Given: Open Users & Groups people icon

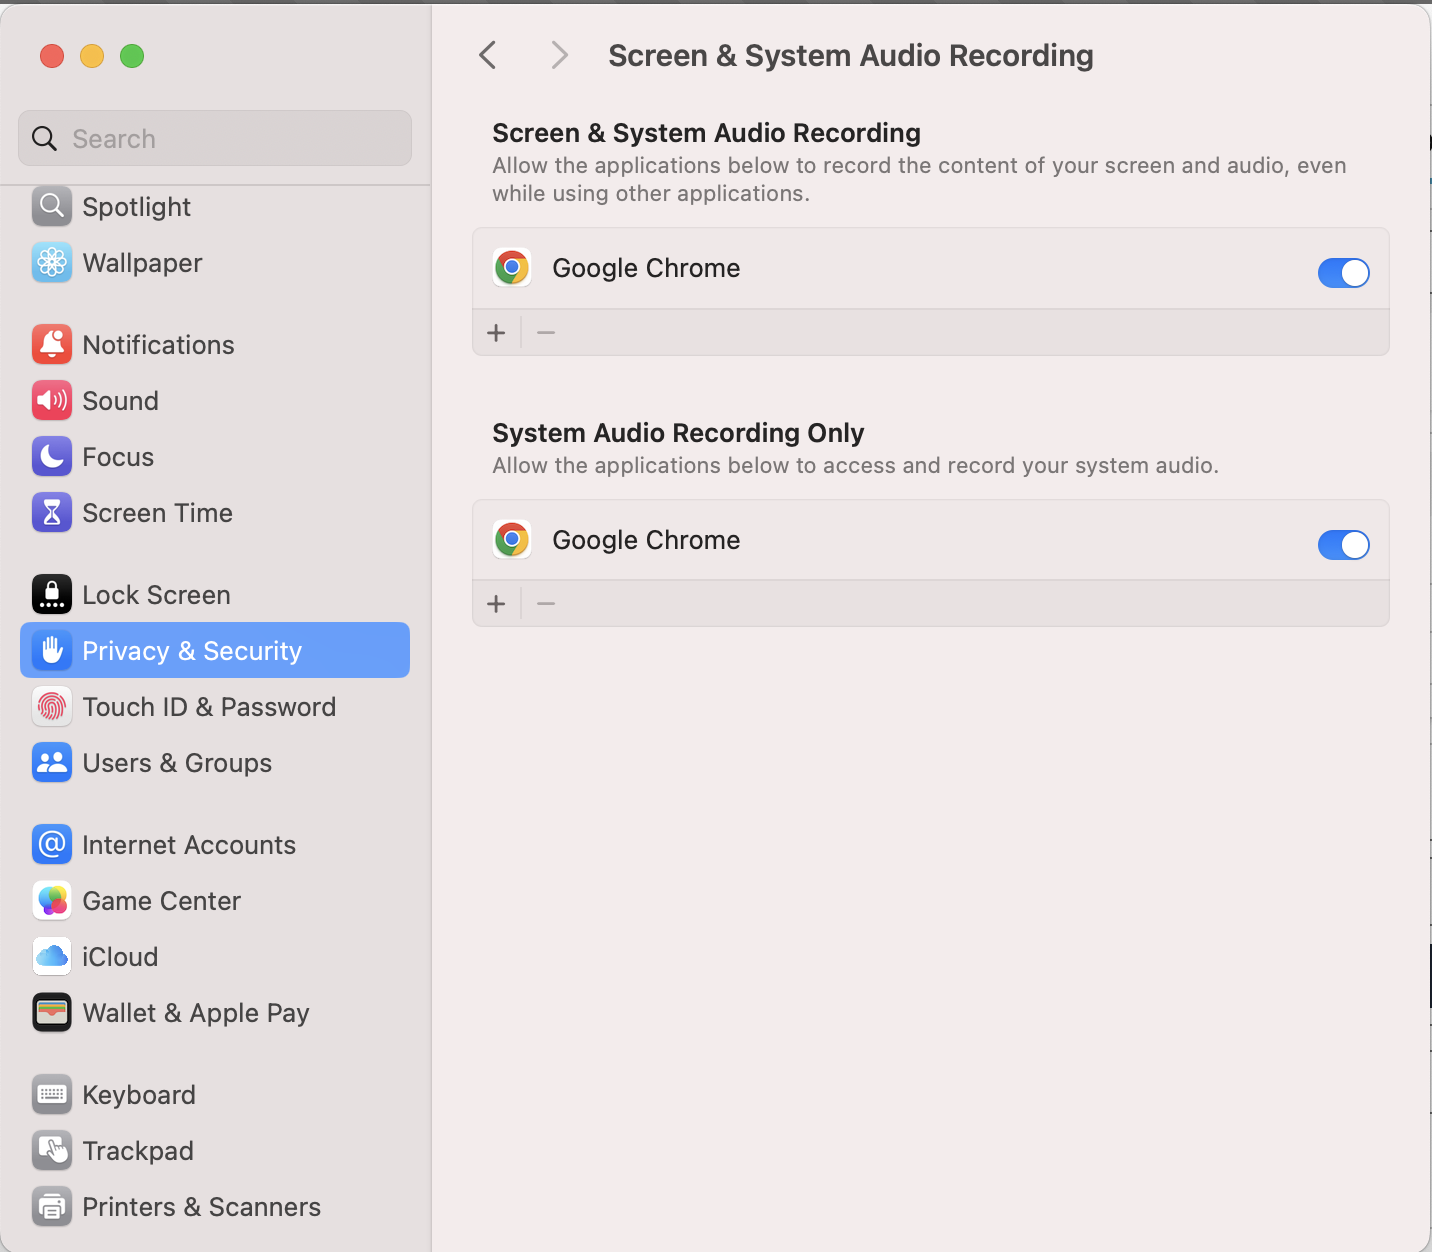Looking at the screenshot, I should click(x=52, y=763).
